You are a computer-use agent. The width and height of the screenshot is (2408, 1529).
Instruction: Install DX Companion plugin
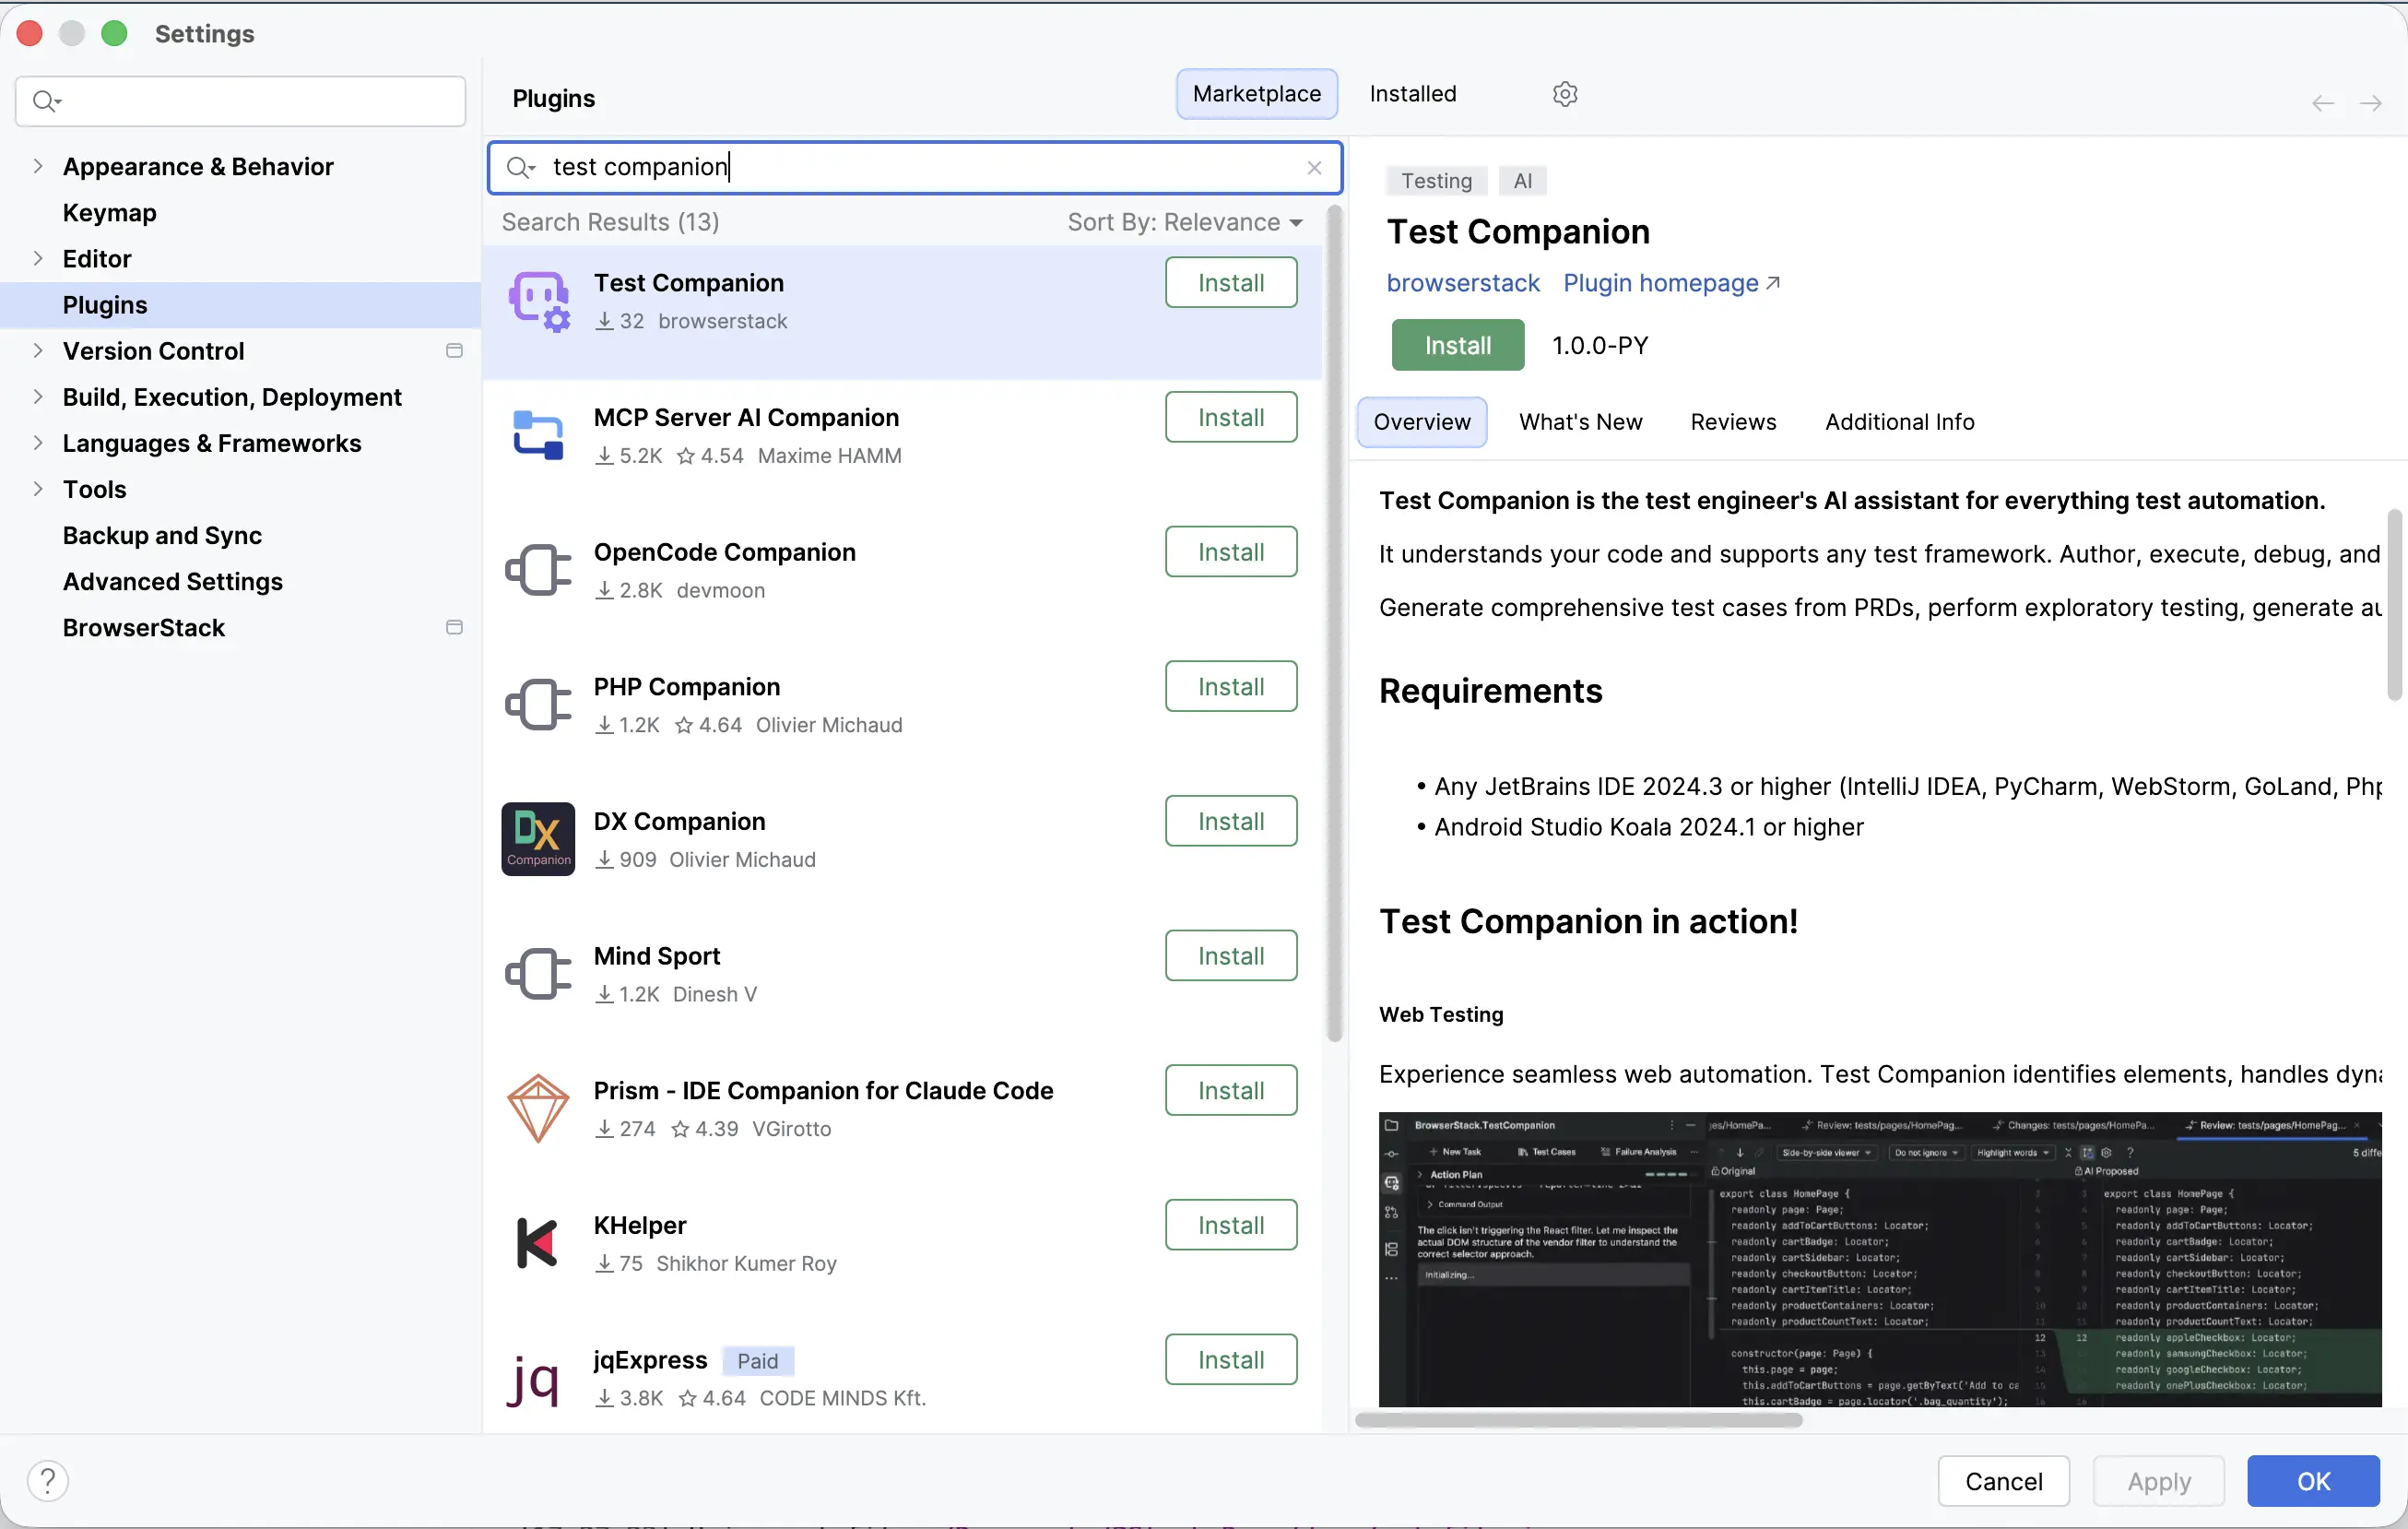coord(1231,821)
